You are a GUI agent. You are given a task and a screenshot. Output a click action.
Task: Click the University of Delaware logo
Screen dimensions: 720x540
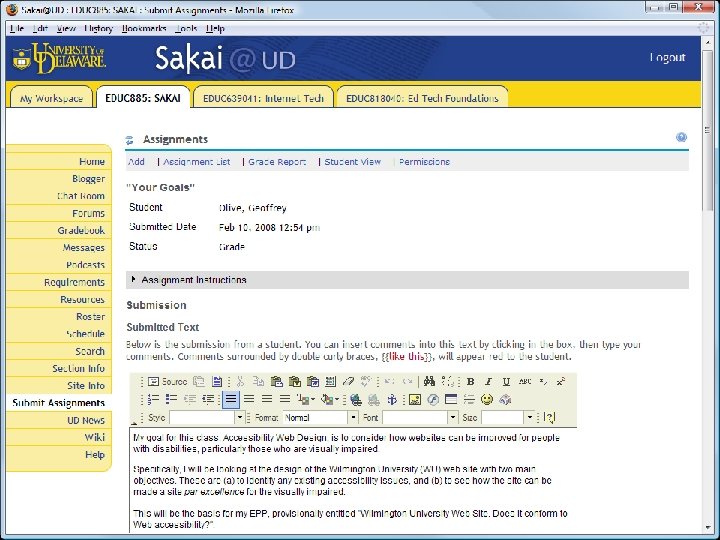click(x=59, y=58)
